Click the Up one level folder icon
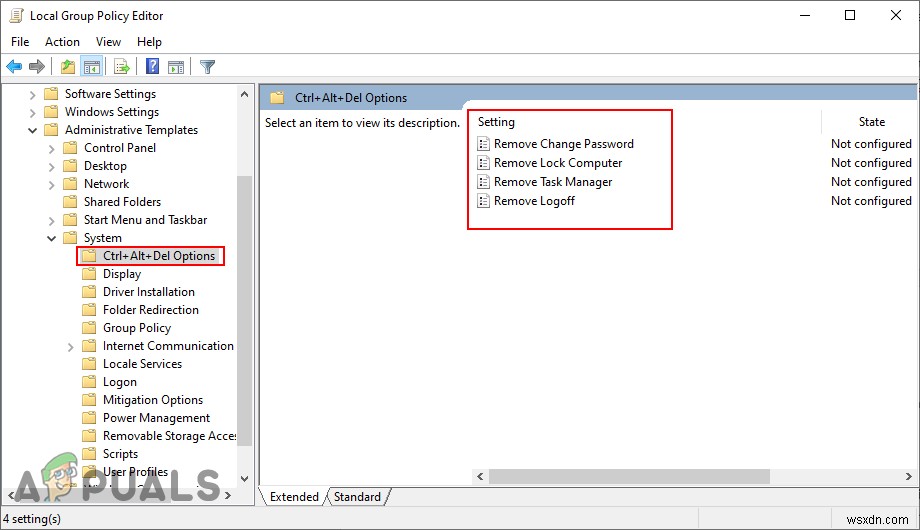The image size is (920, 530). pos(68,66)
